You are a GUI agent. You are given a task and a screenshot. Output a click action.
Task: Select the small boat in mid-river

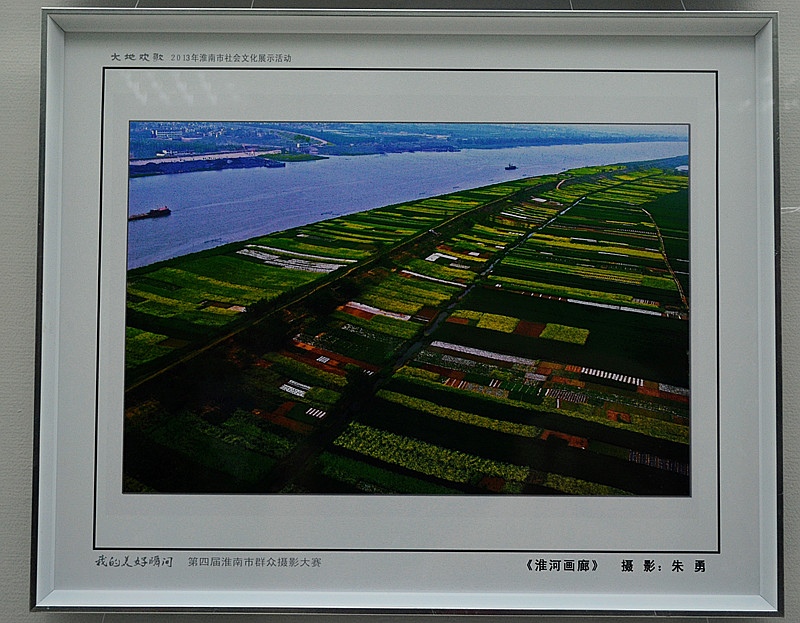tap(510, 166)
